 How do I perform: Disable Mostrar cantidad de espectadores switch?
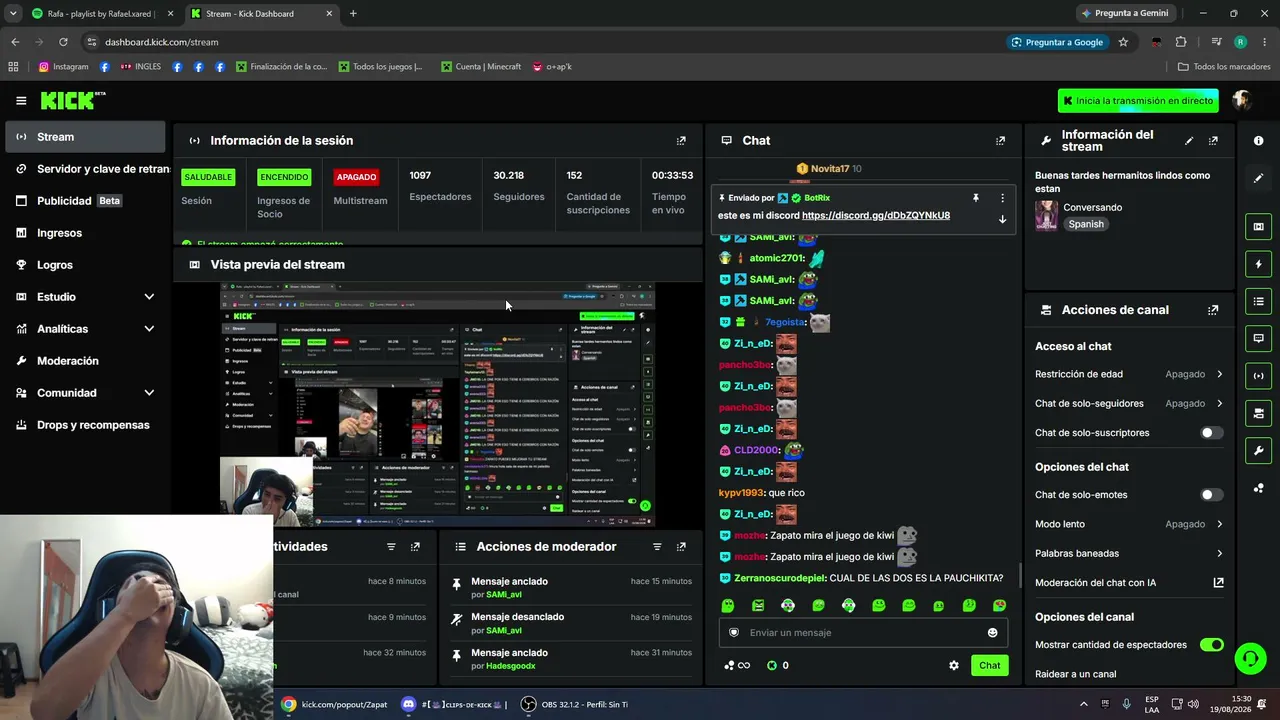coord(1211,645)
